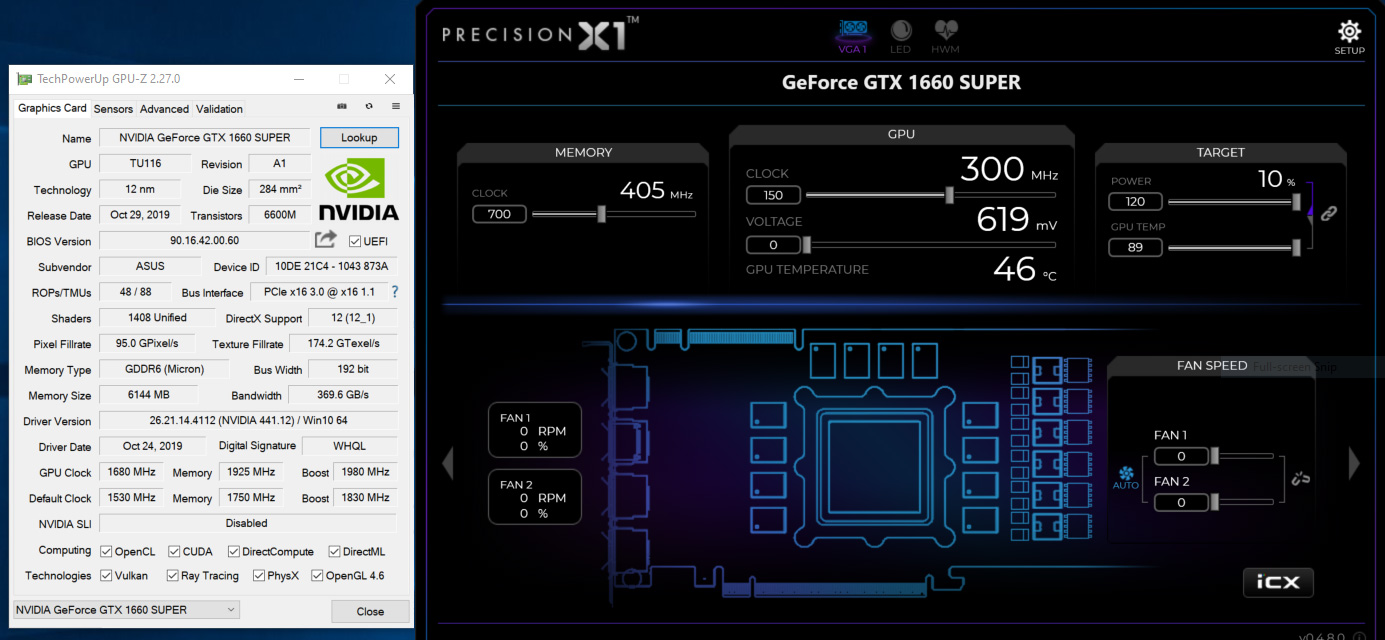Go to the previous panel with the left arrow in Precision X1
The width and height of the screenshot is (1385, 640).
[x=448, y=462]
